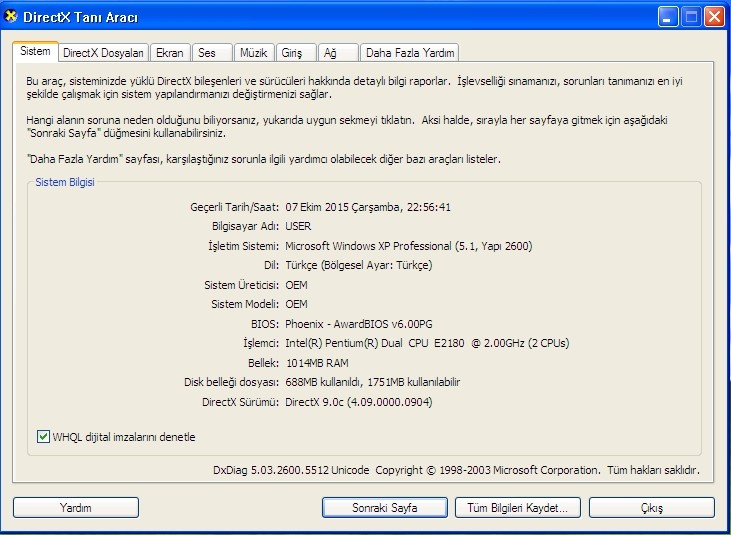Click the Sonraki Sayfa button
Viewport: 731px width, 535px height.
(385, 508)
